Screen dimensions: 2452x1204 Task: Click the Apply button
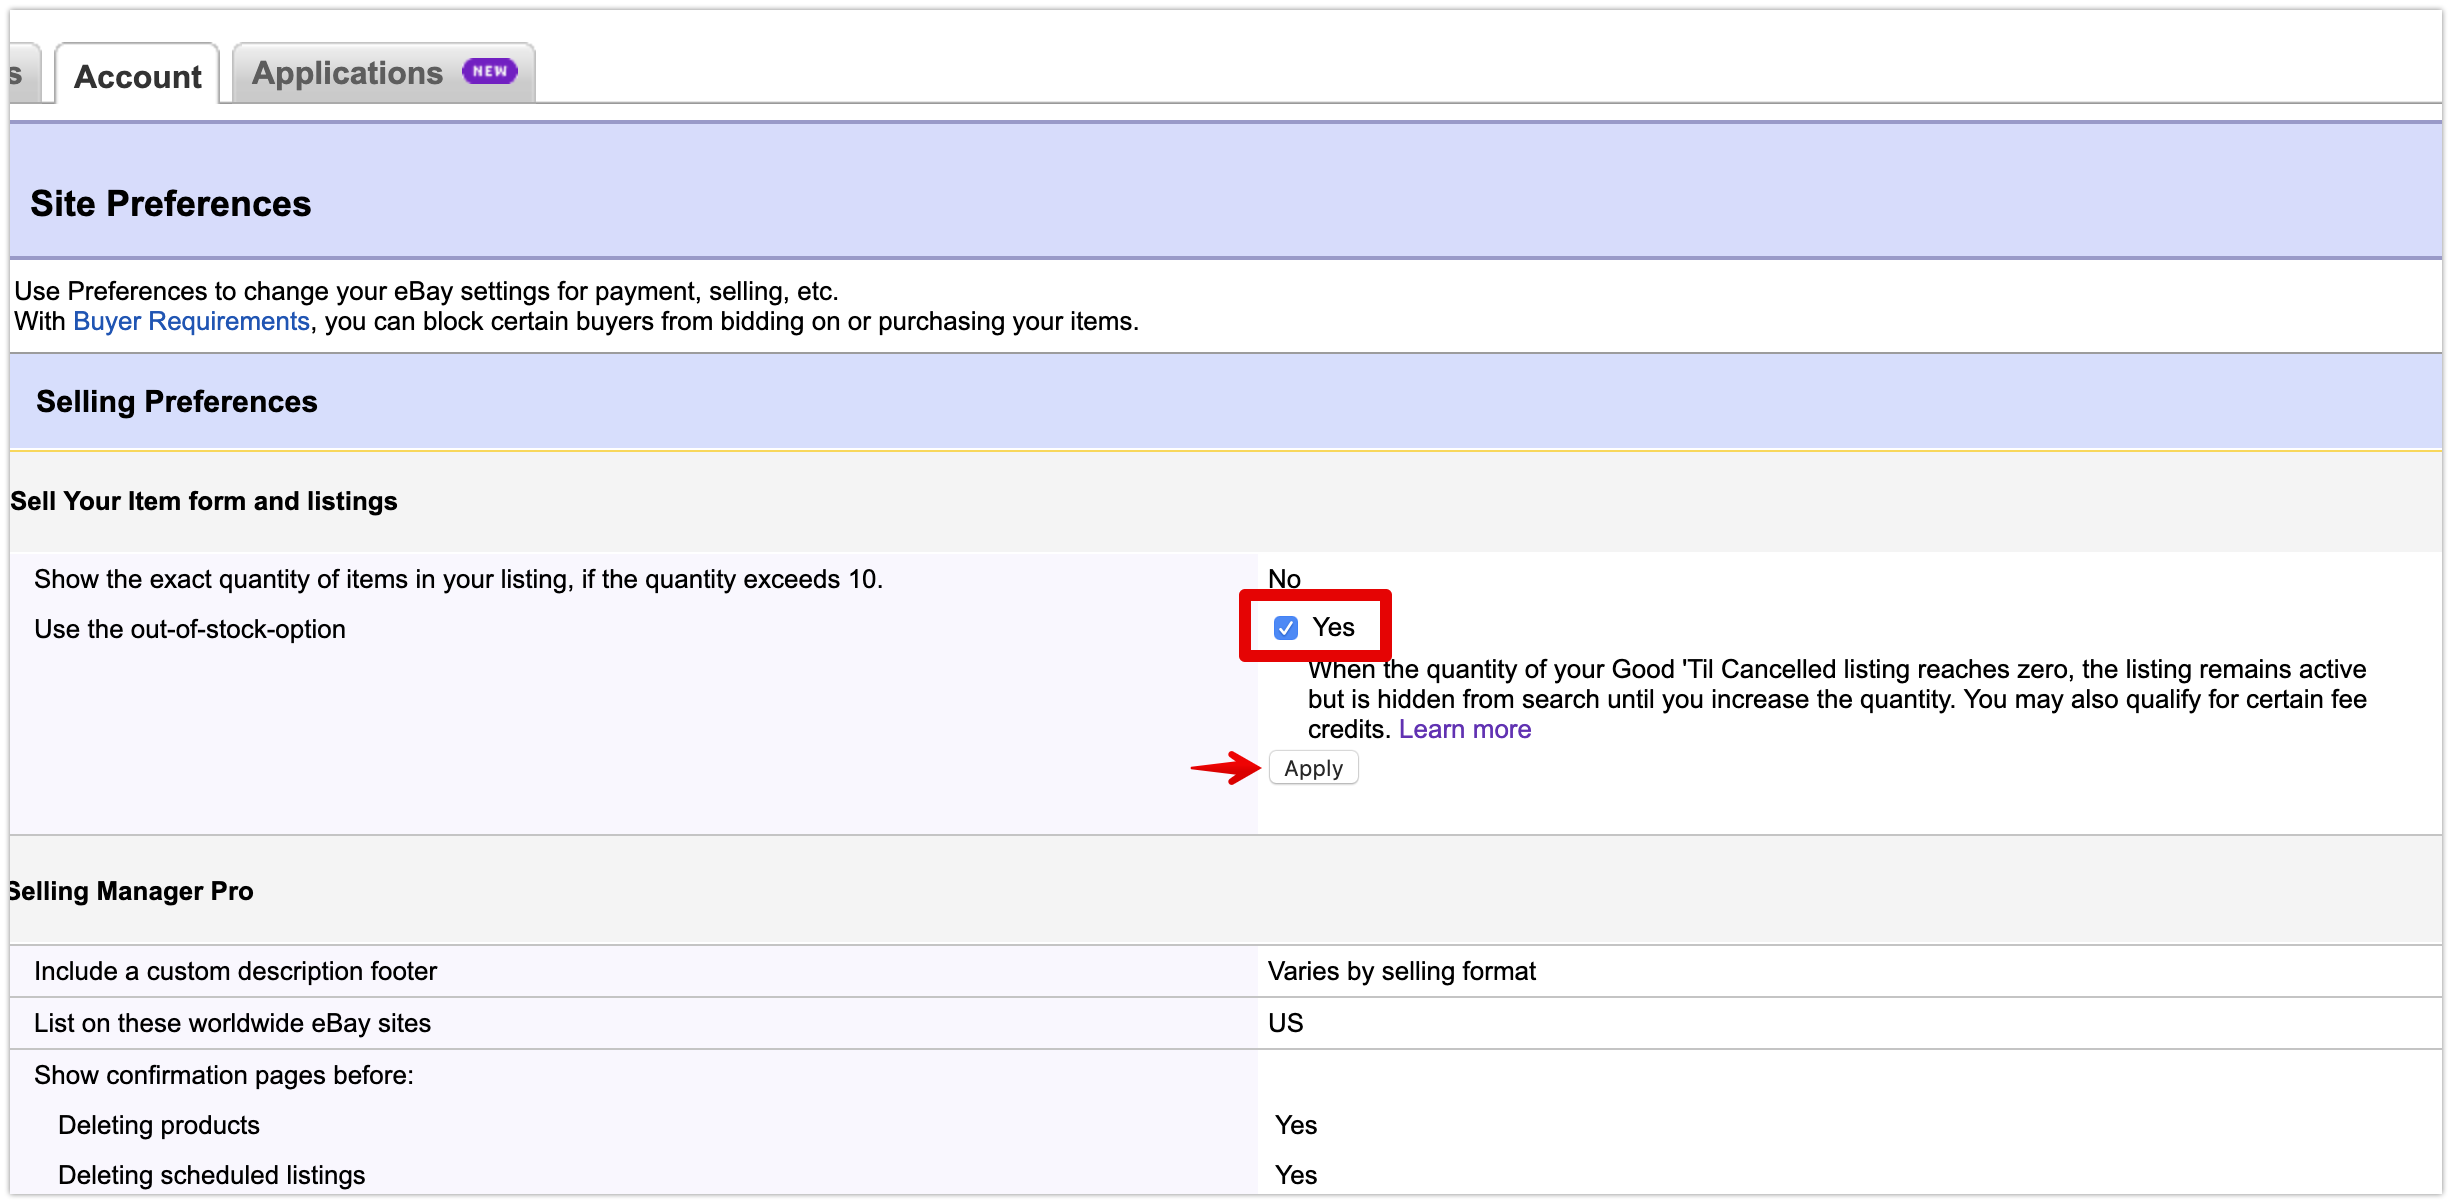click(x=1313, y=768)
